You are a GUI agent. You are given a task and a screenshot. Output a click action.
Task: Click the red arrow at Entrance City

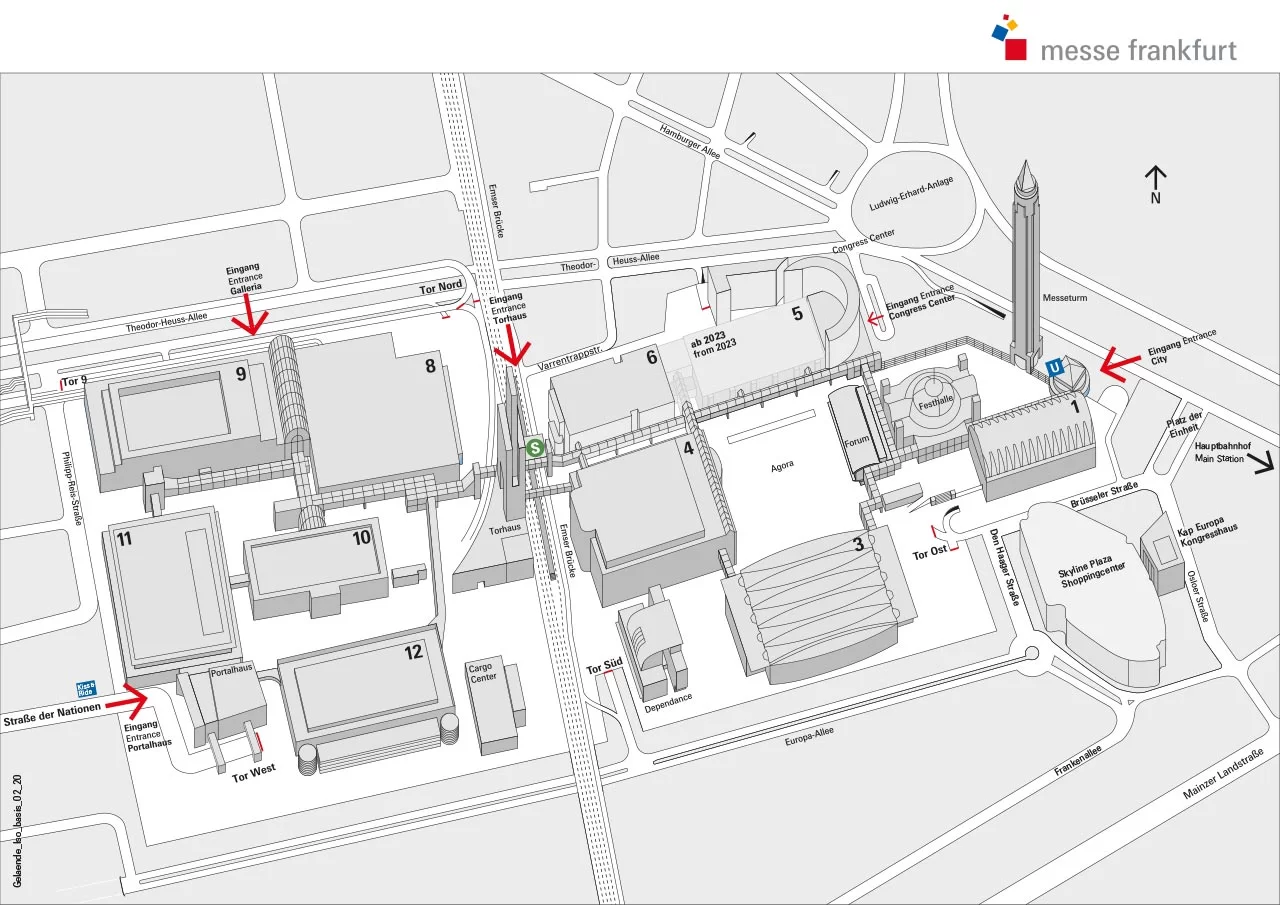(x=1122, y=363)
